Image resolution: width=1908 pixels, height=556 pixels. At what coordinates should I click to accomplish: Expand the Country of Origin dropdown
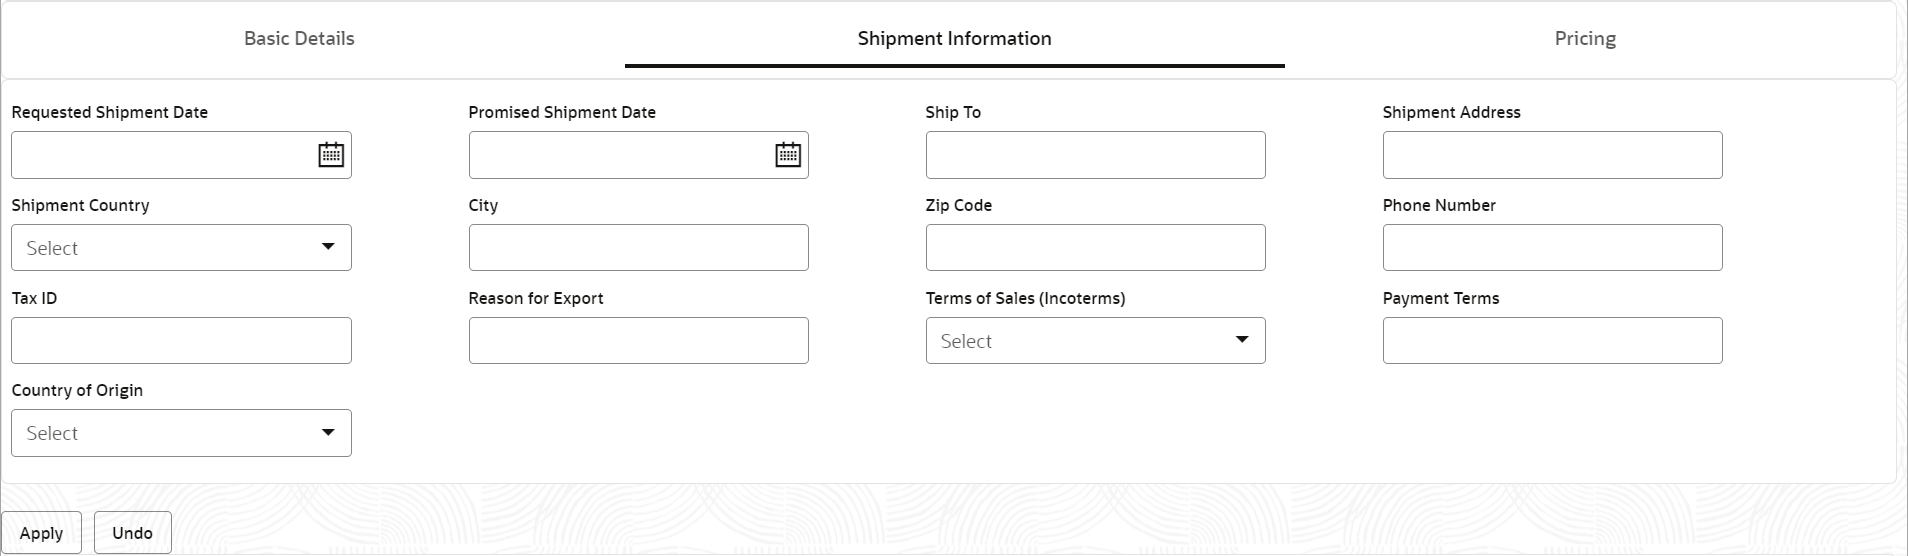(x=181, y=433)
